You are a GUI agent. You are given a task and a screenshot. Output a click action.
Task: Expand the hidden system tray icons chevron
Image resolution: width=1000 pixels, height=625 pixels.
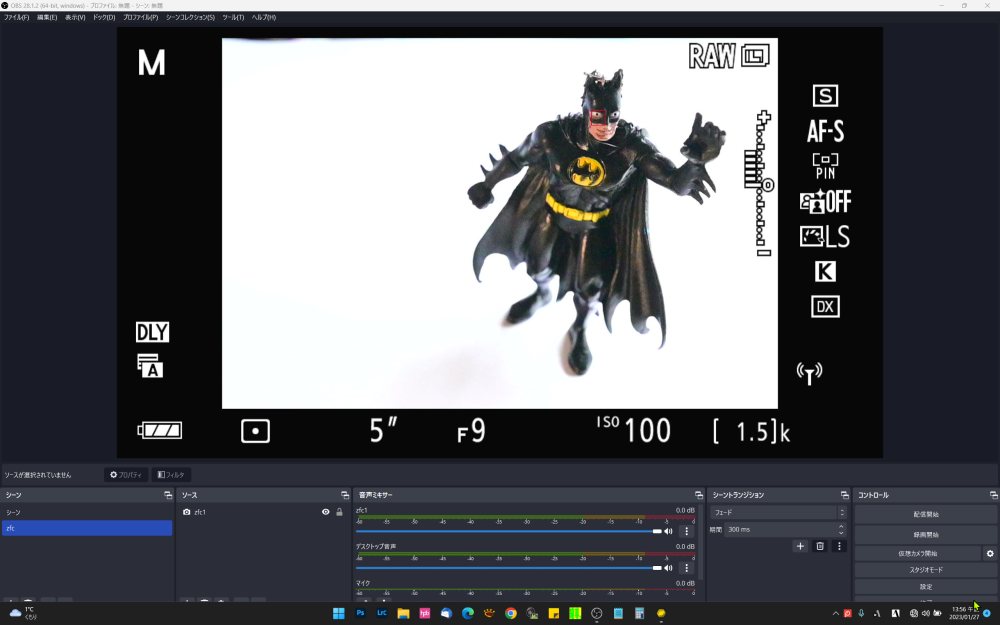[x=835, y=614]
